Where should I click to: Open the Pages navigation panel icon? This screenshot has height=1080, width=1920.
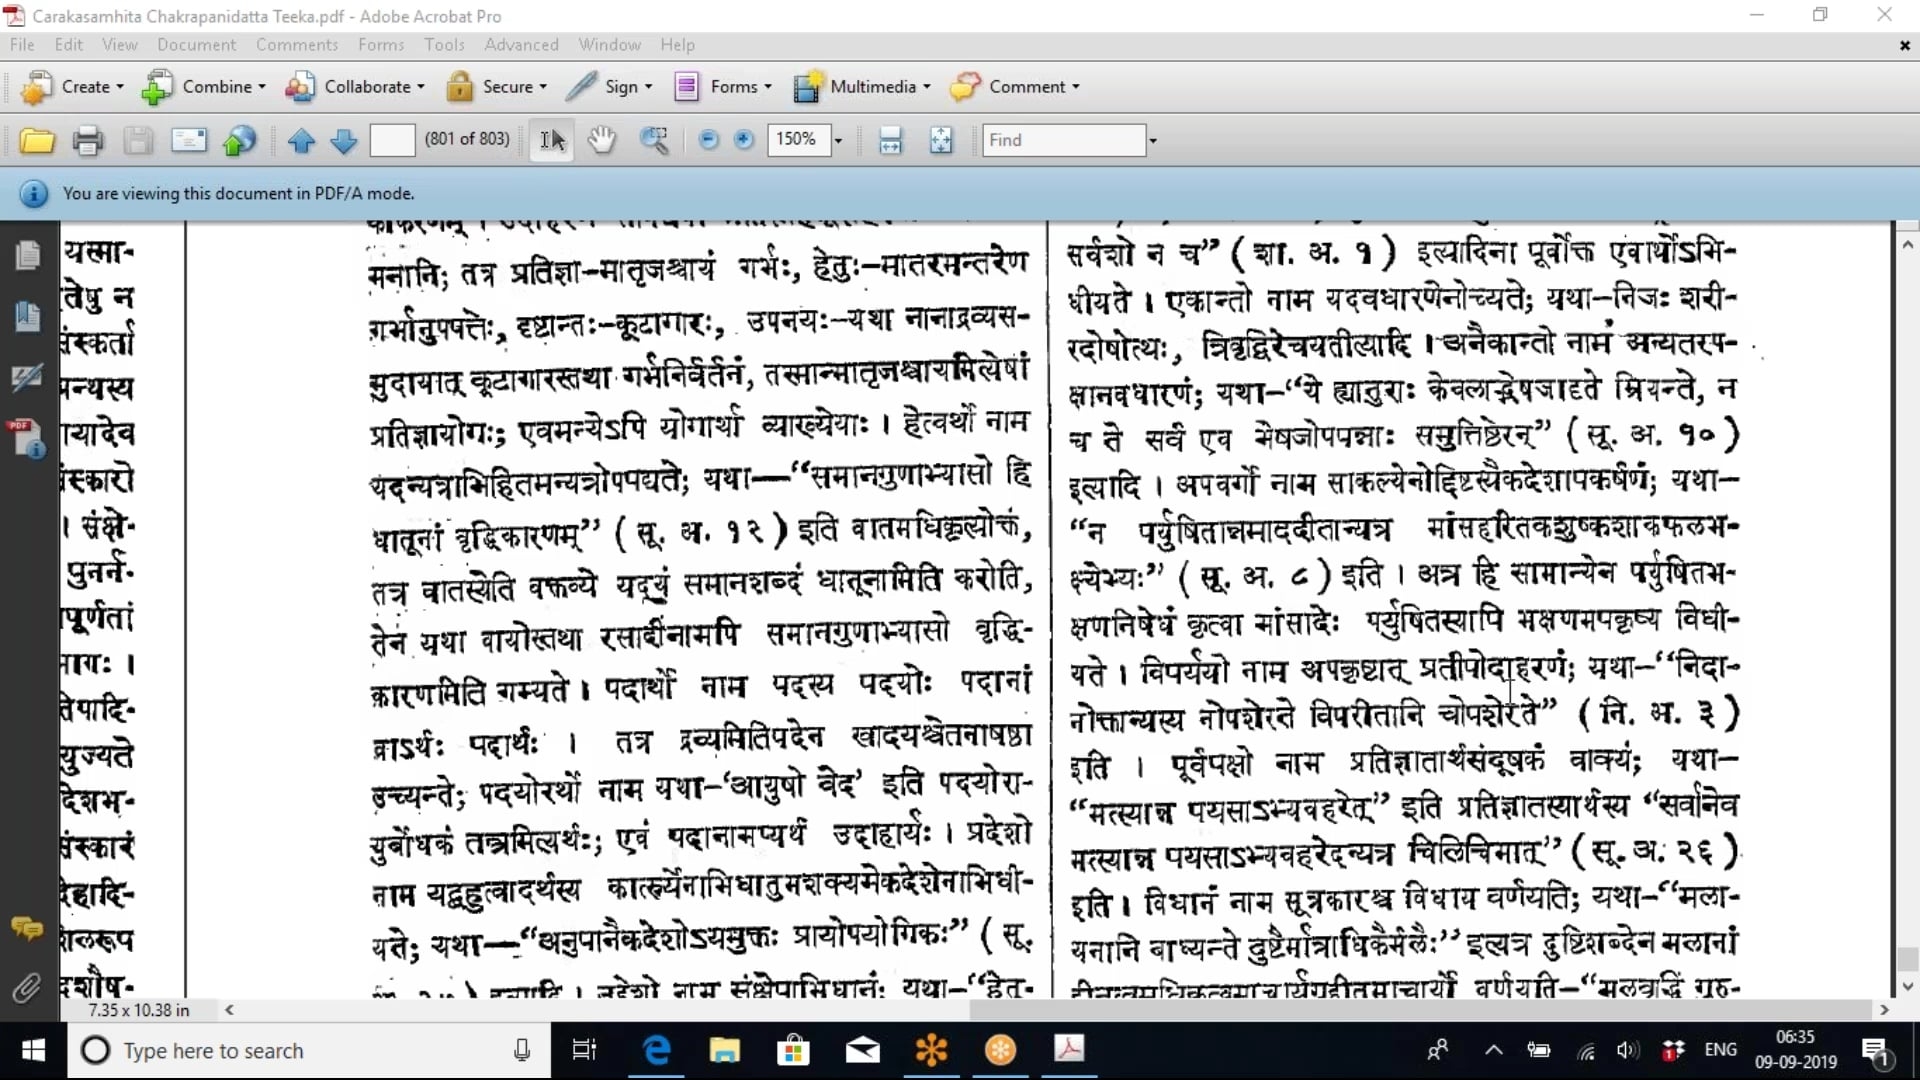[27, 256]
